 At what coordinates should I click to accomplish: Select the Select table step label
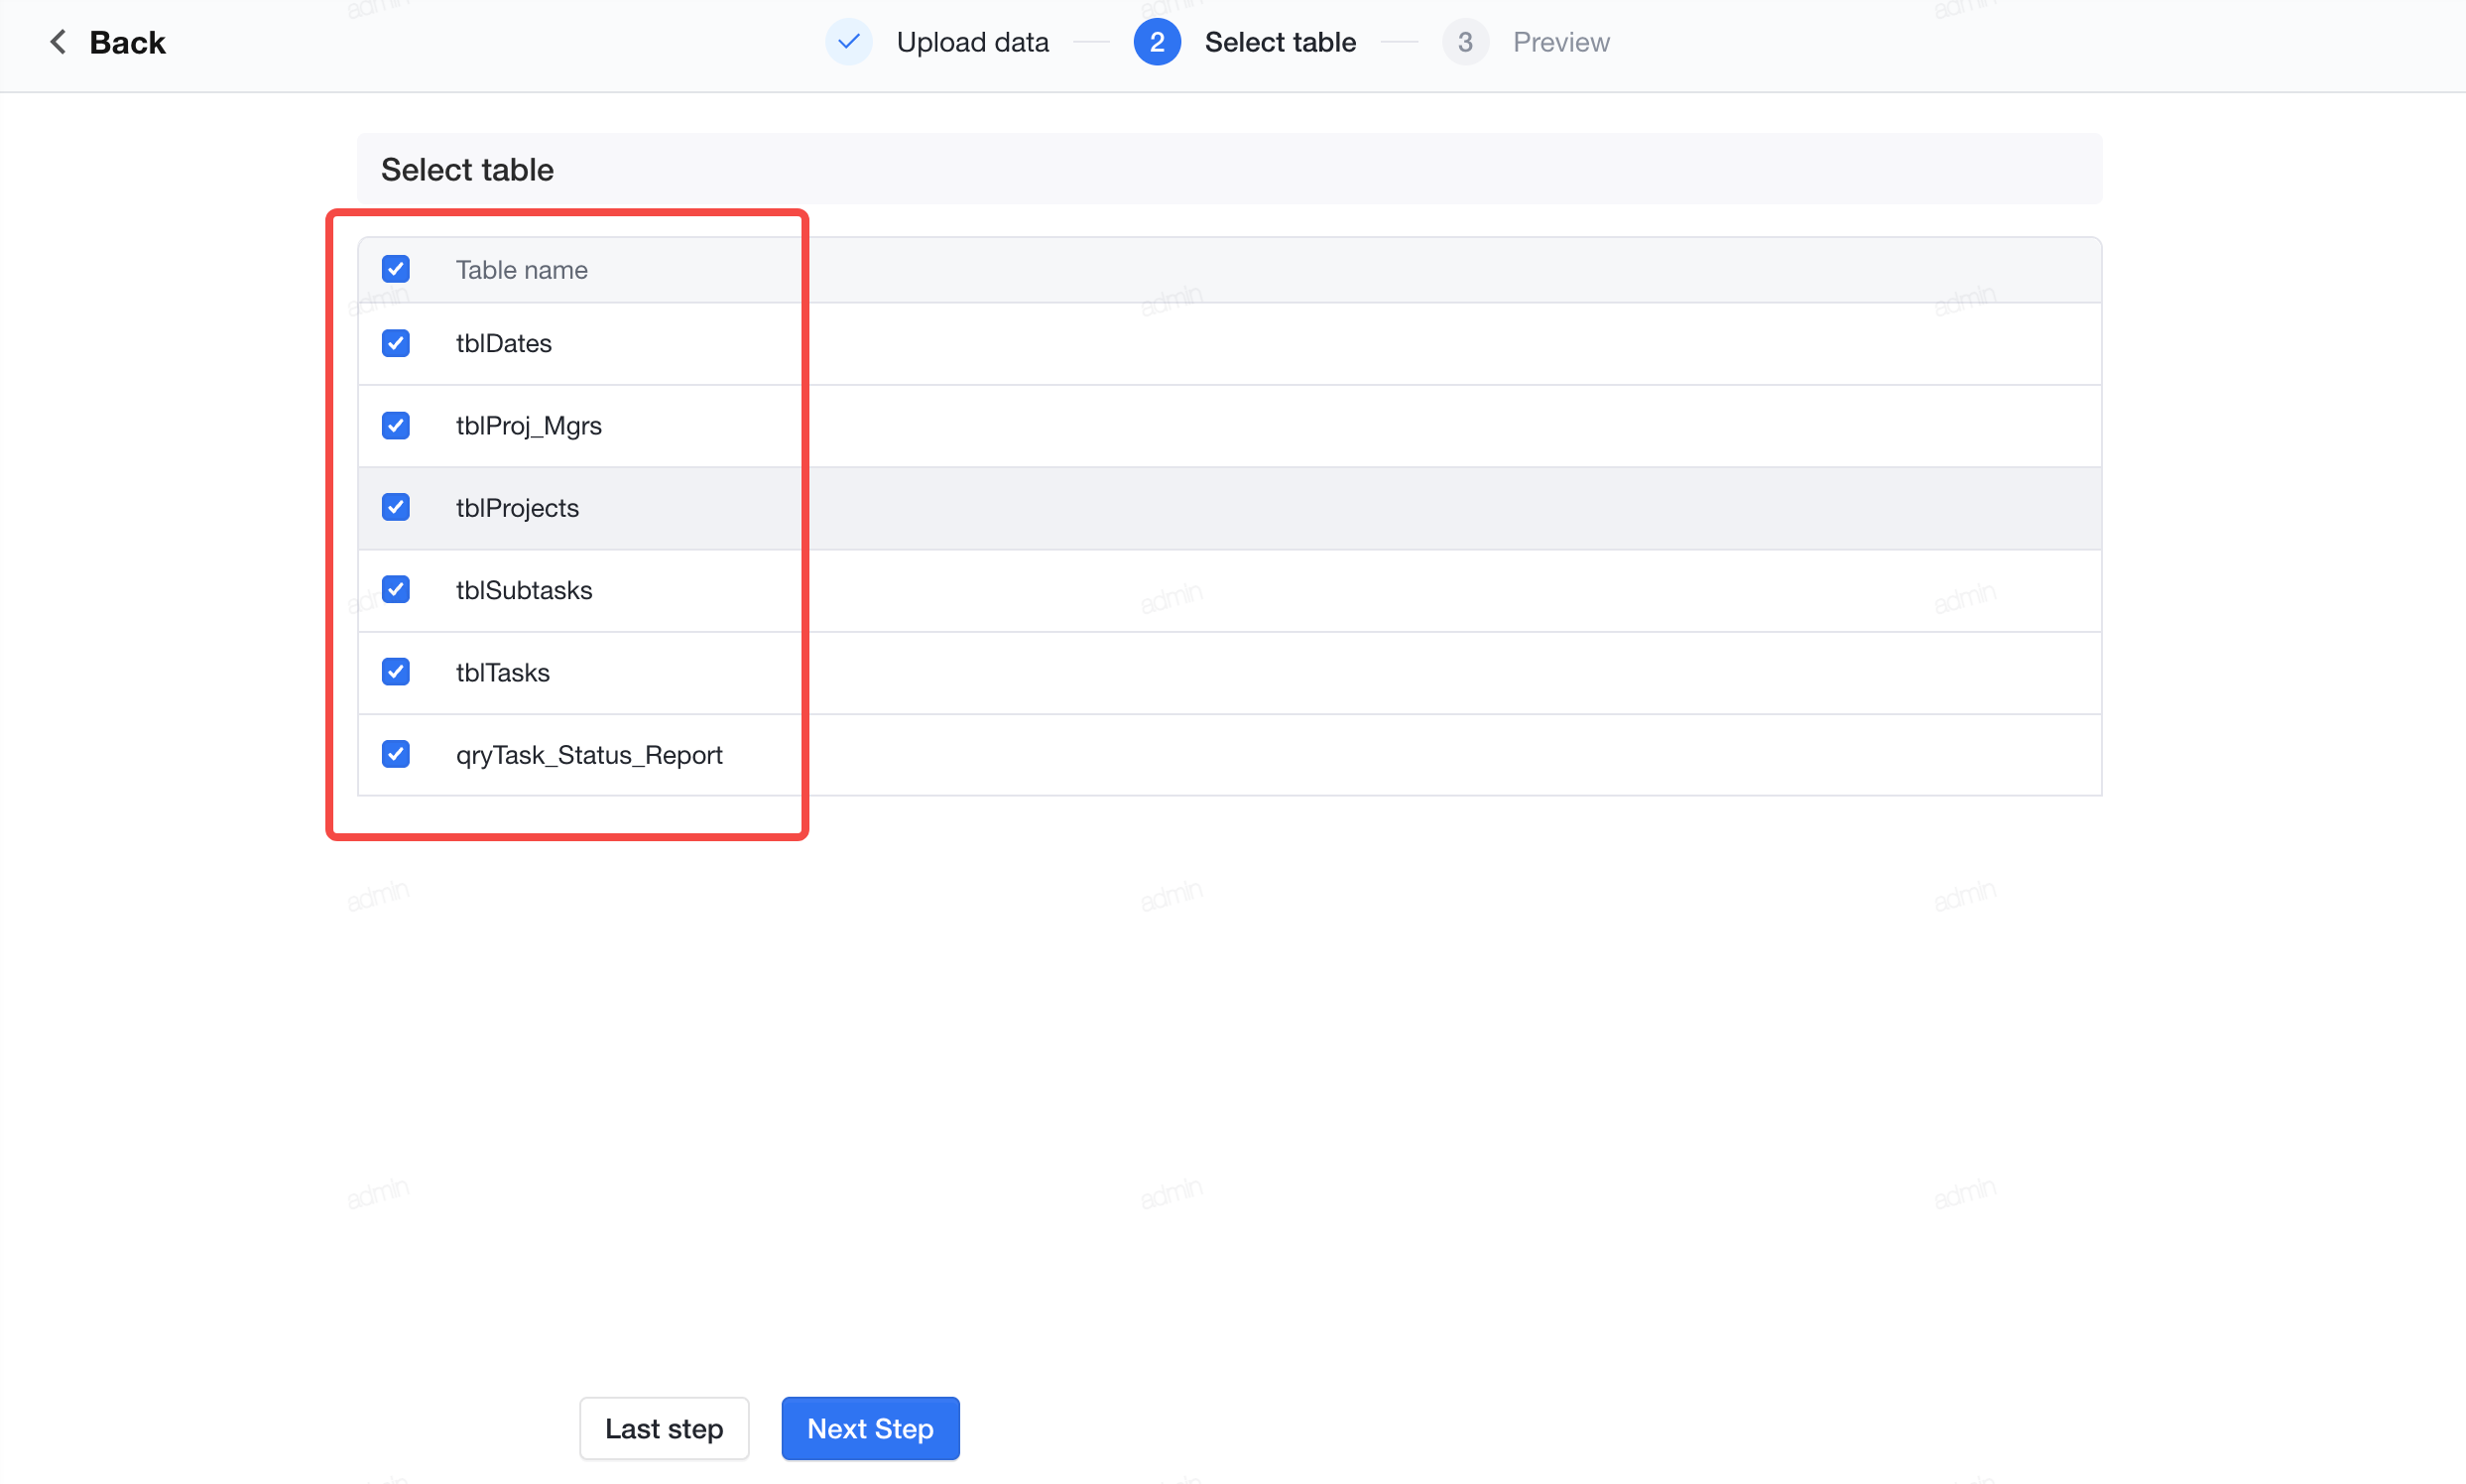tap(1279, 42)
